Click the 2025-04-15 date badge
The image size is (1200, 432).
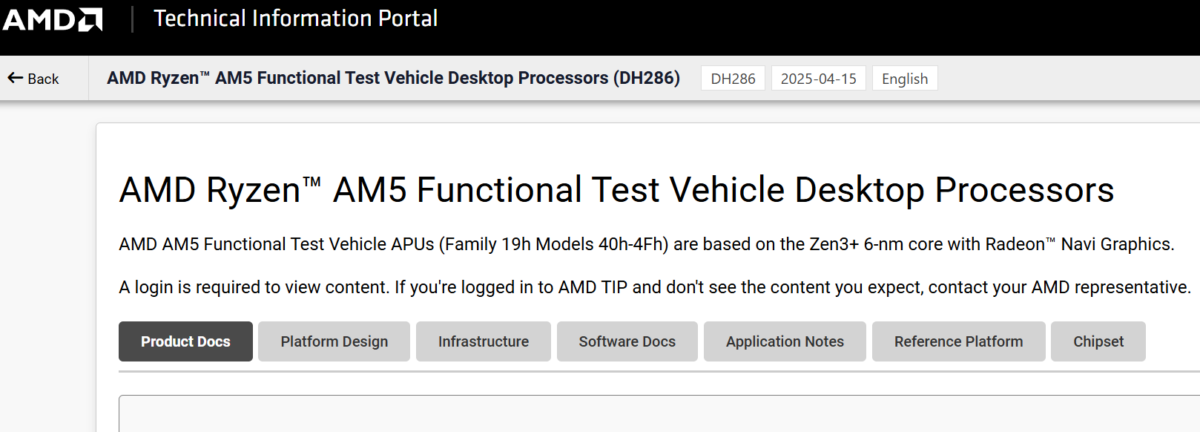(818, 79)
